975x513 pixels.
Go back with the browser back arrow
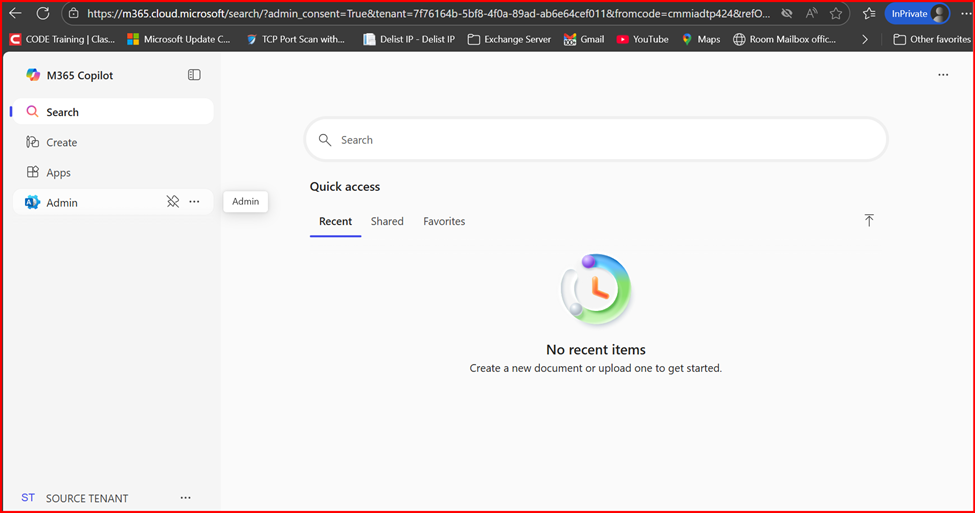(15, 14)
